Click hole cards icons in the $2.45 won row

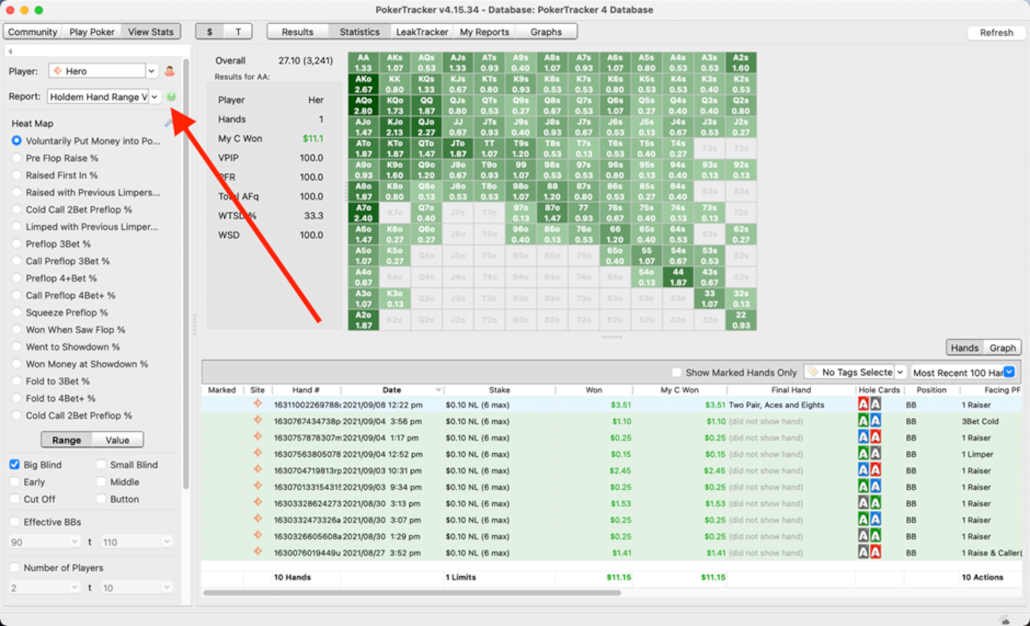869,470
